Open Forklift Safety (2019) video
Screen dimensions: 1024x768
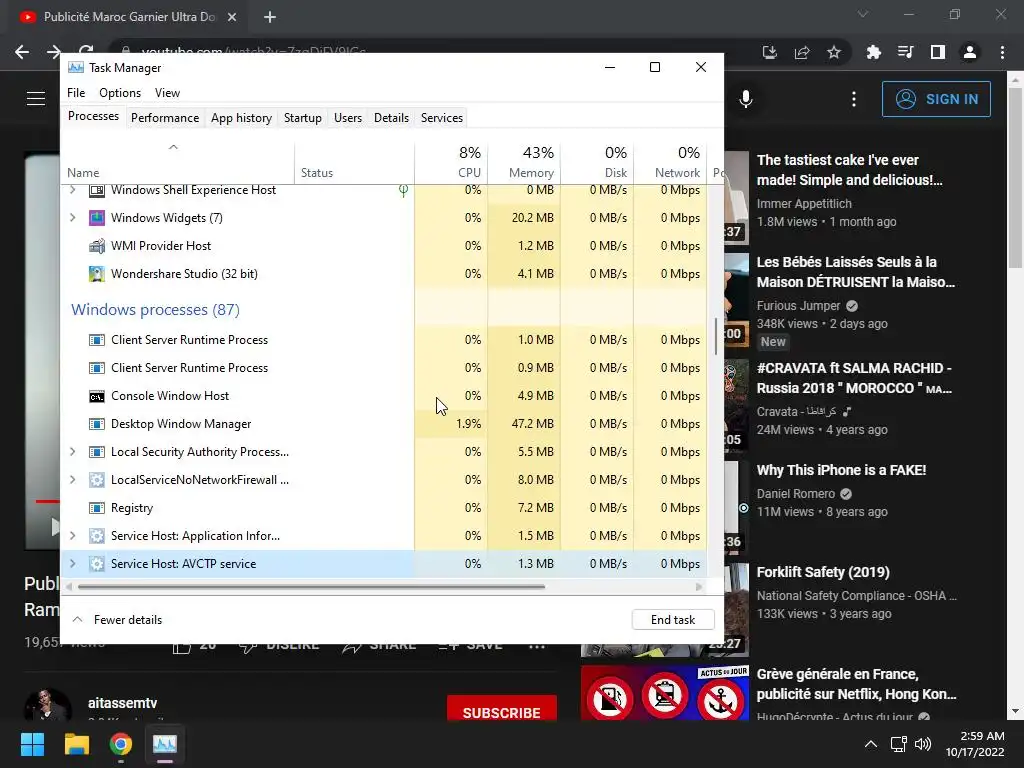pyautogui.click(x=823, y=572)
